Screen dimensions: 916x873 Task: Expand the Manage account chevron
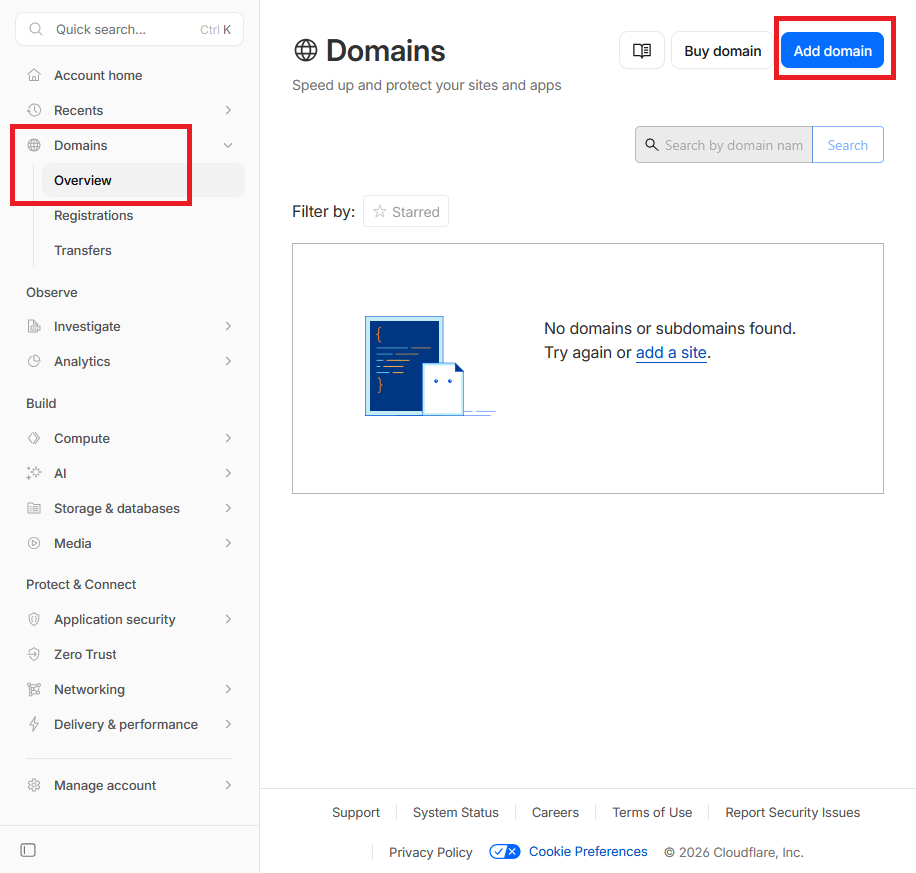click(228, 785)
